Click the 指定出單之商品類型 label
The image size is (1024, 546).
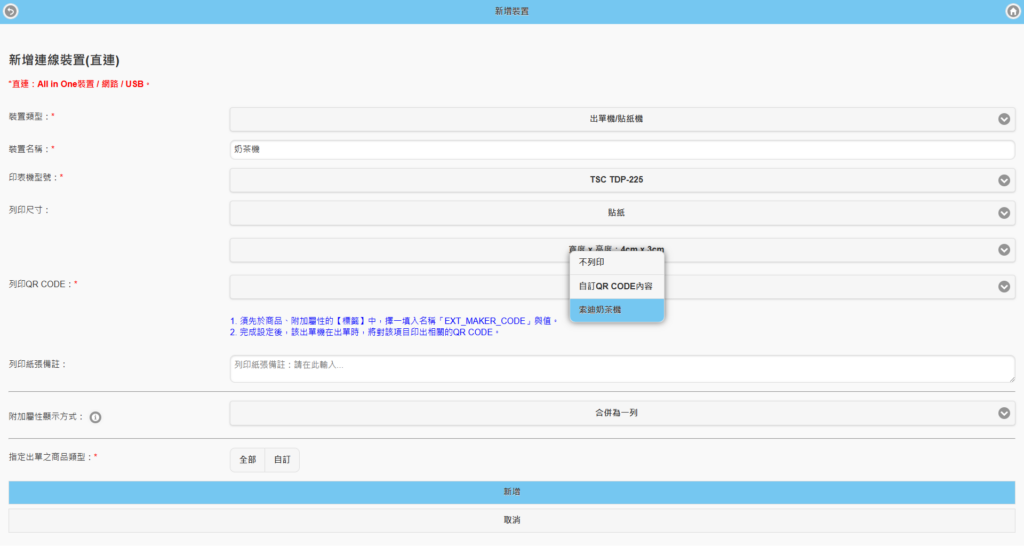(x=53, y=458)
